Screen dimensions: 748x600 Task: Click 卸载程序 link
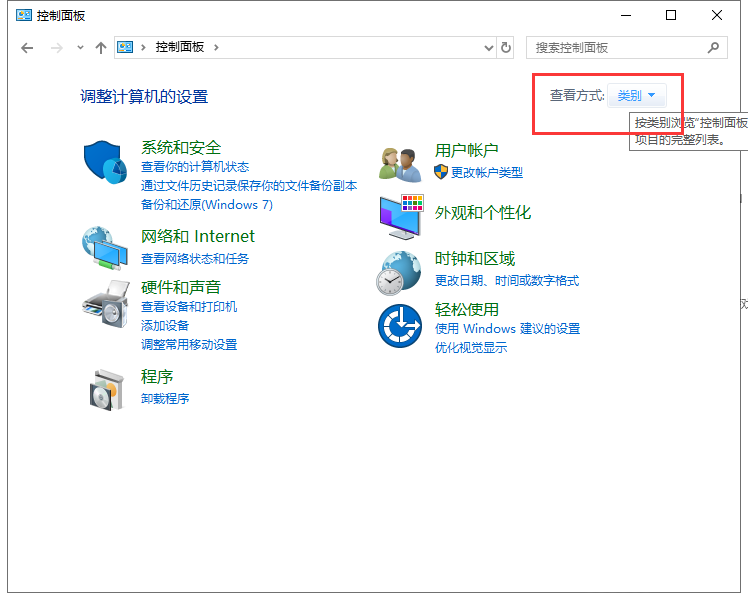click(x=165, y=399)
